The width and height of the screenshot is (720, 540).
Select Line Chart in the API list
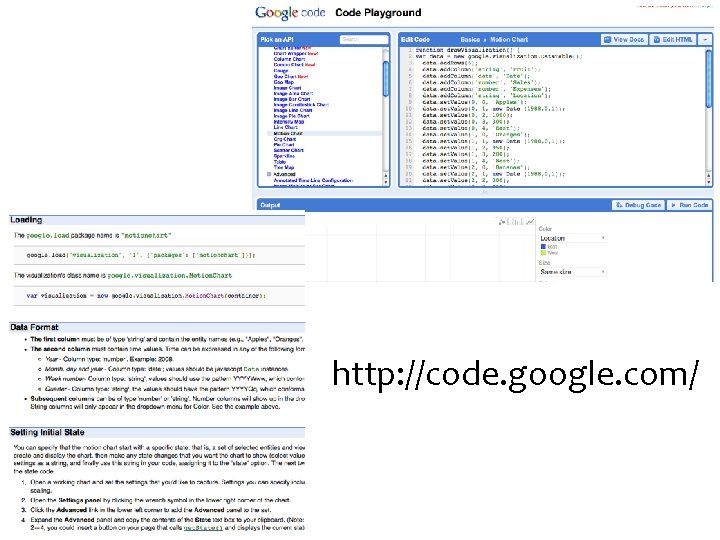pos(286,127)
